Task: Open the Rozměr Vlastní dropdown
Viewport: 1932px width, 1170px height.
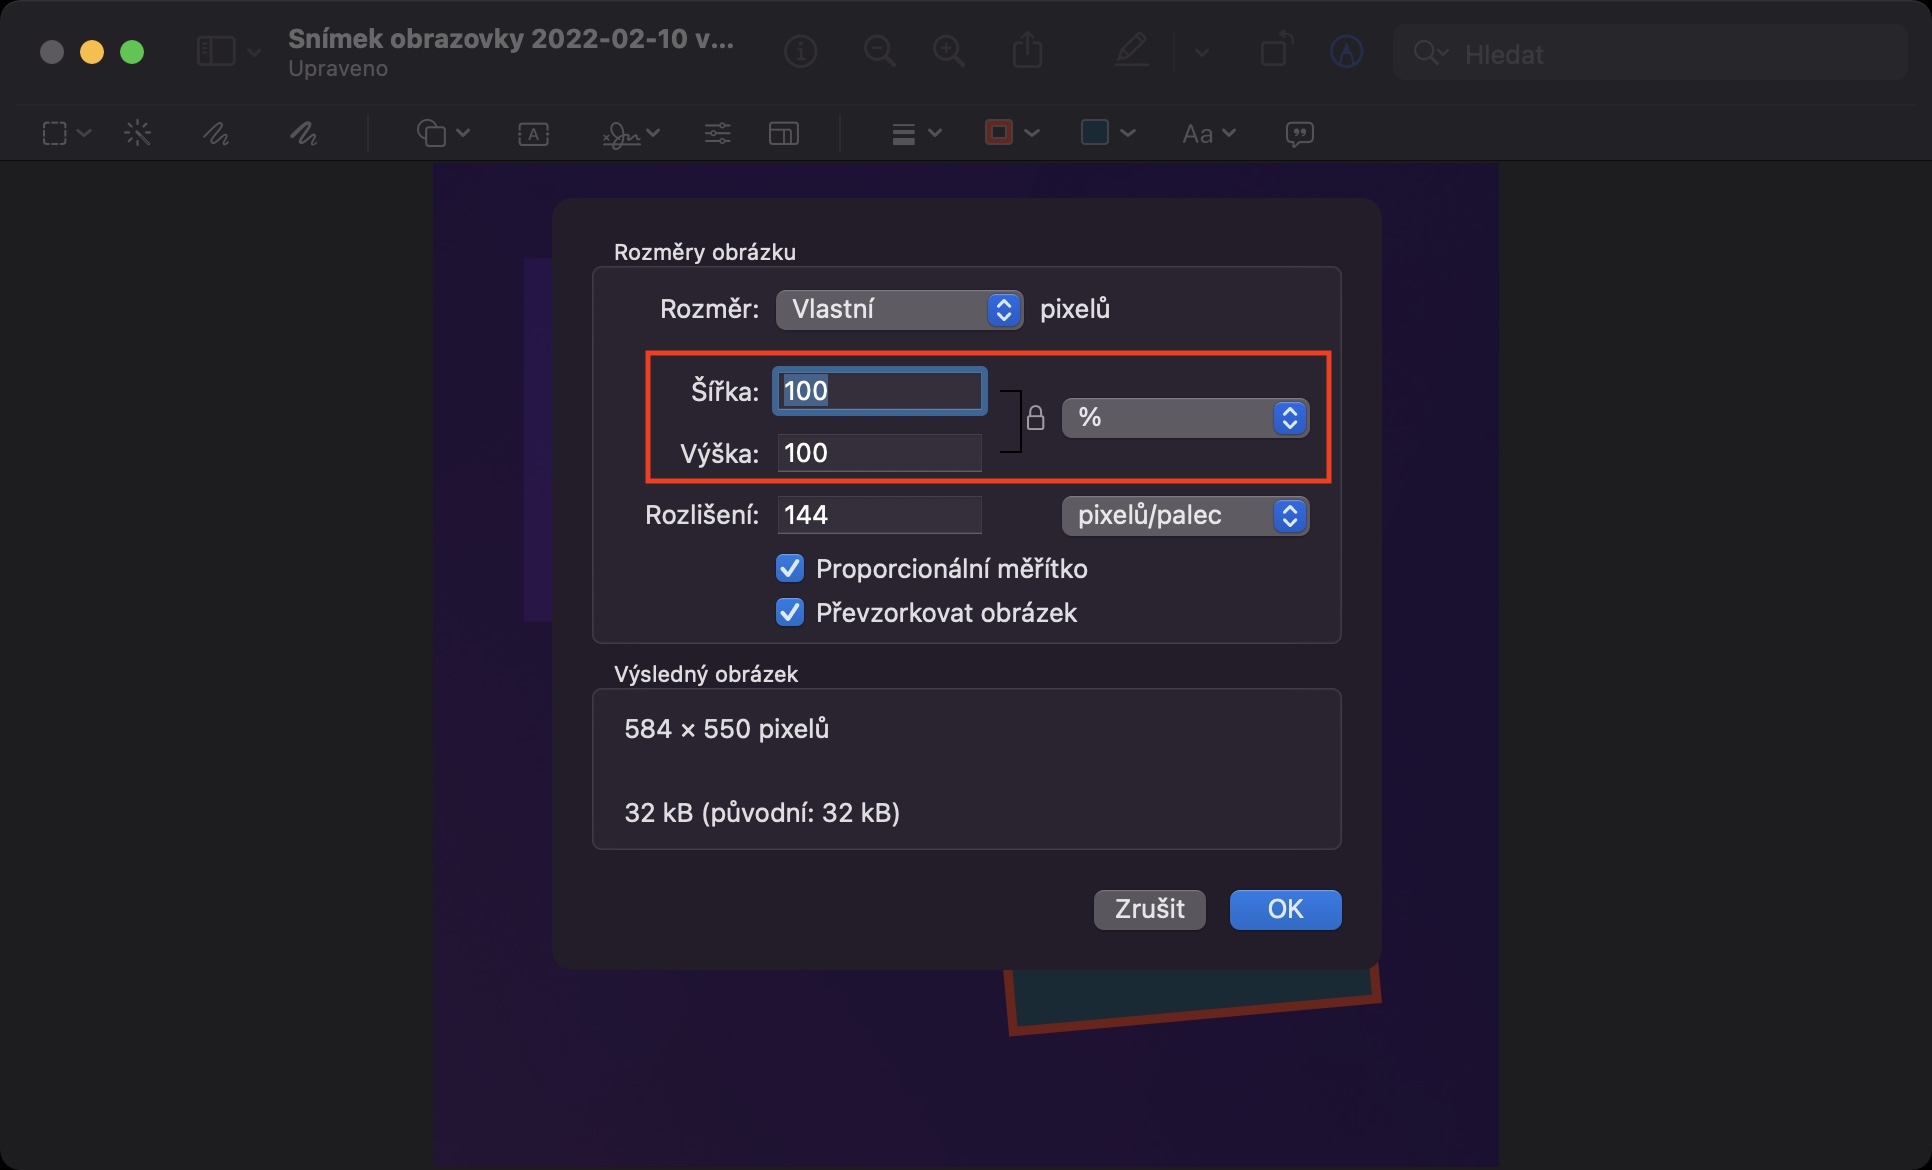Action: [x=899, y=309]
